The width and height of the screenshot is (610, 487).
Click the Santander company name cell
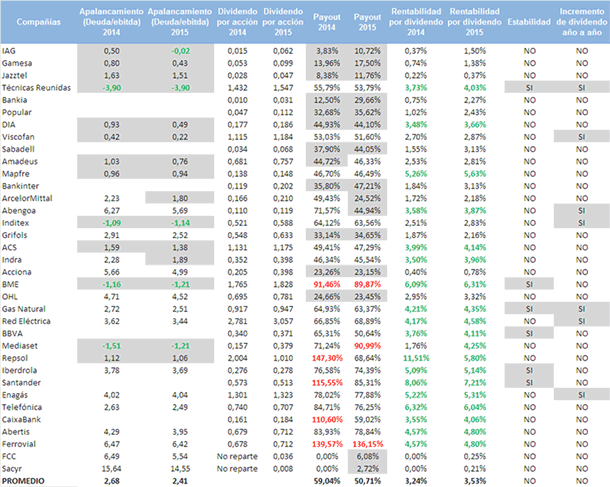point(21,383)
